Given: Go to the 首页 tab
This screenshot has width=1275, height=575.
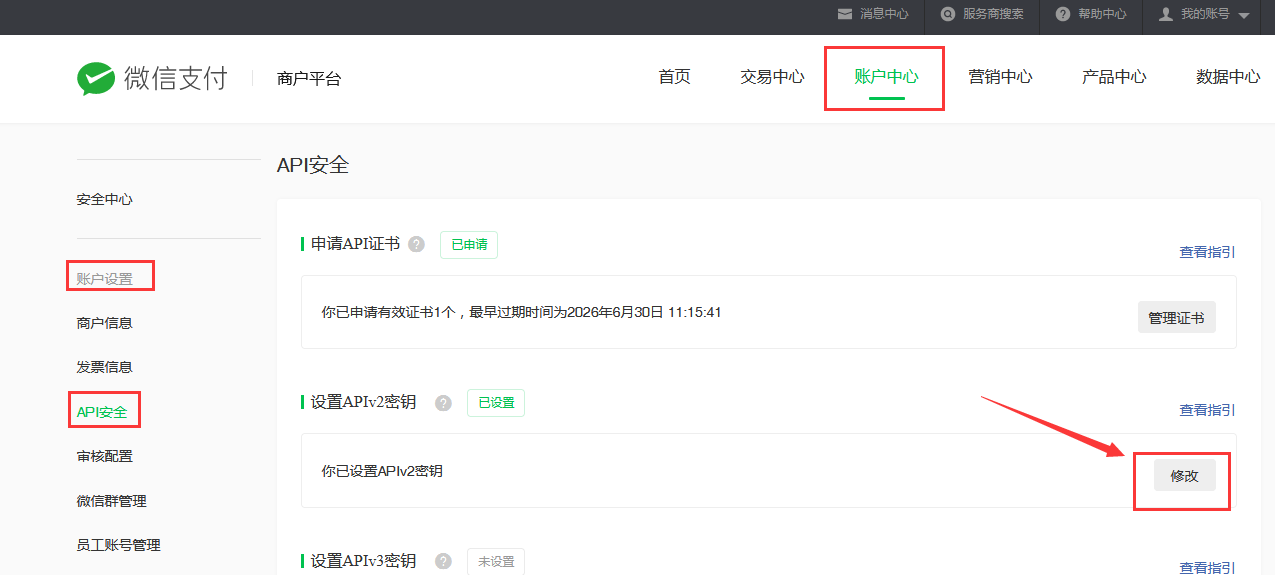Looking at the screenshot, I should (x=674, y=77).
